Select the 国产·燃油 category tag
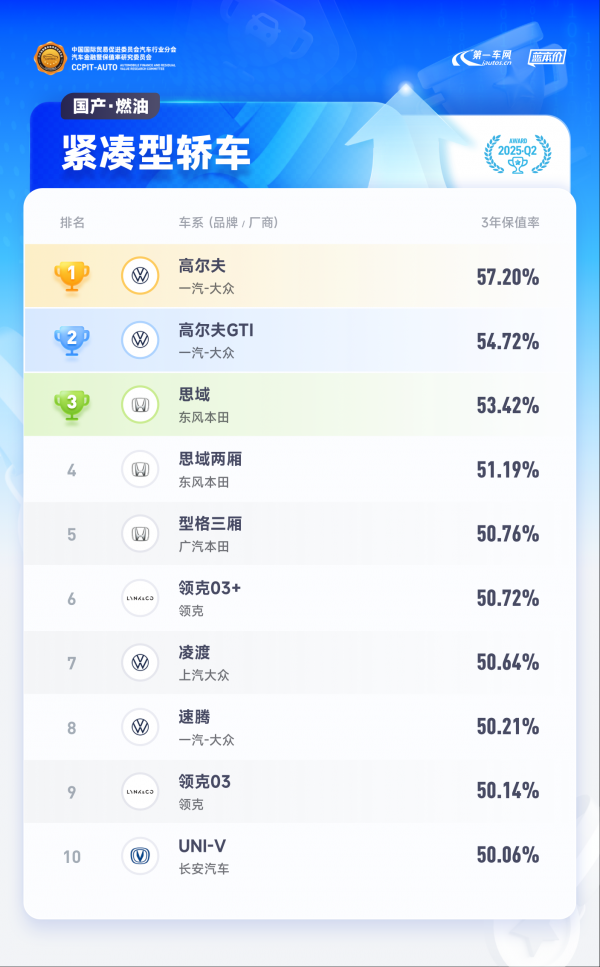 tap(110, 107)
